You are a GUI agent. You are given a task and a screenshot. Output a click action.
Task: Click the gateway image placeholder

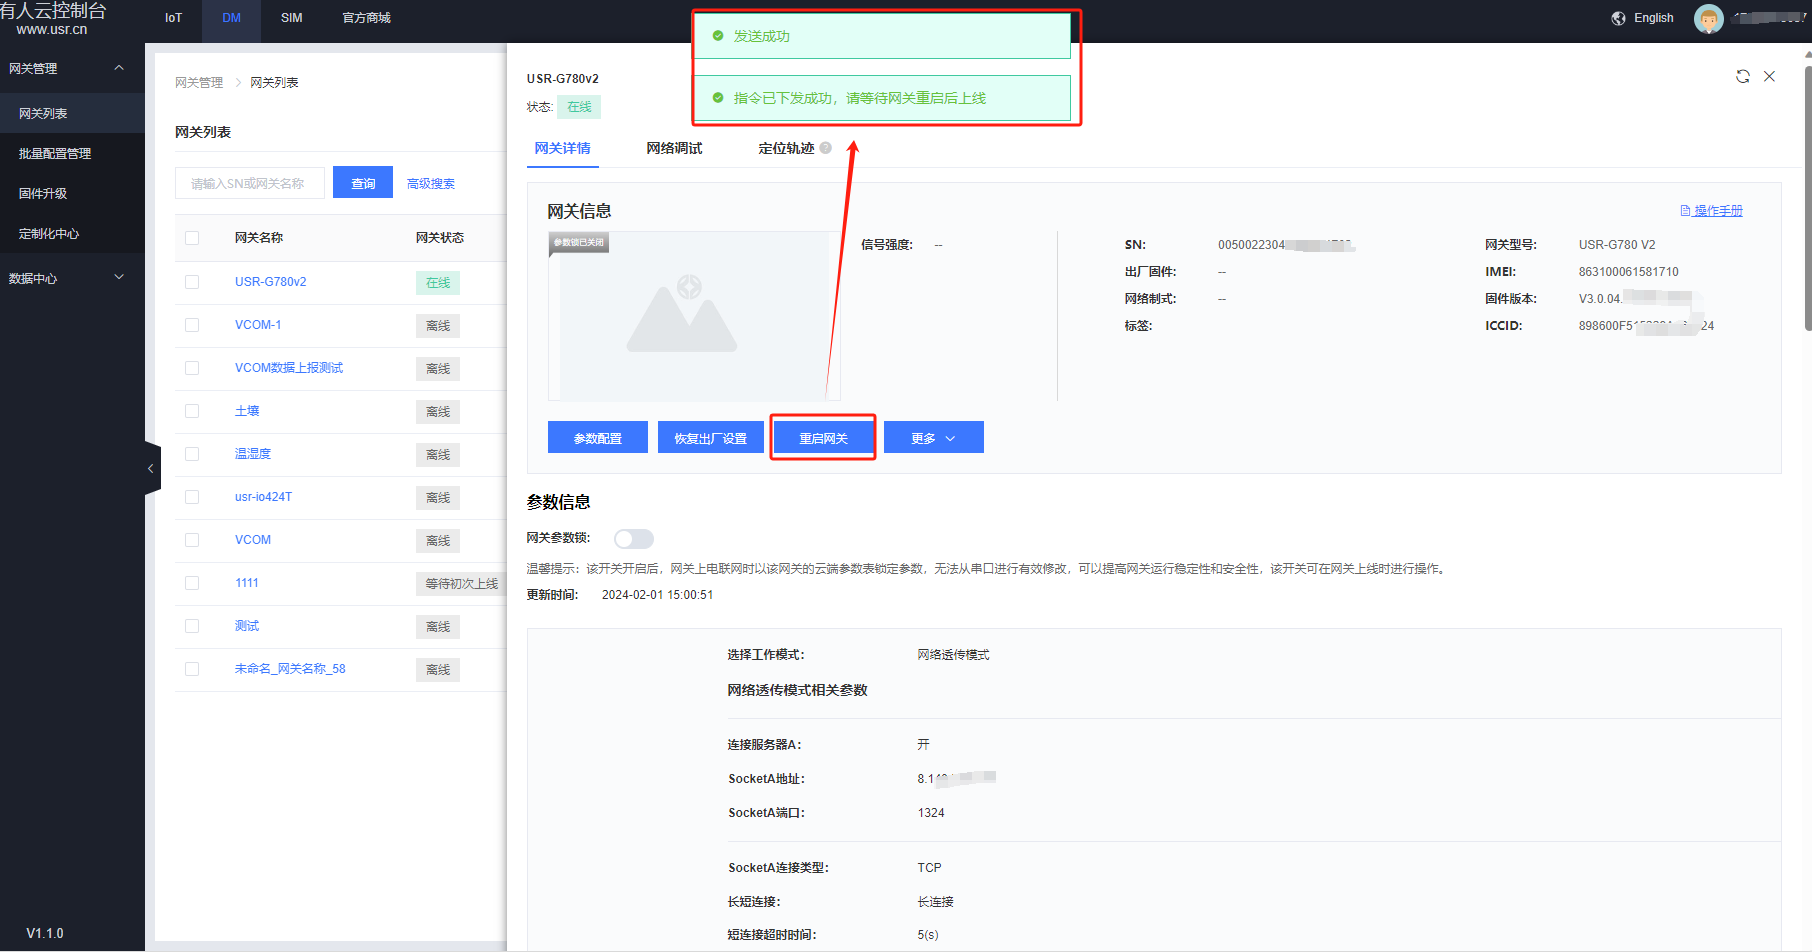689,316
